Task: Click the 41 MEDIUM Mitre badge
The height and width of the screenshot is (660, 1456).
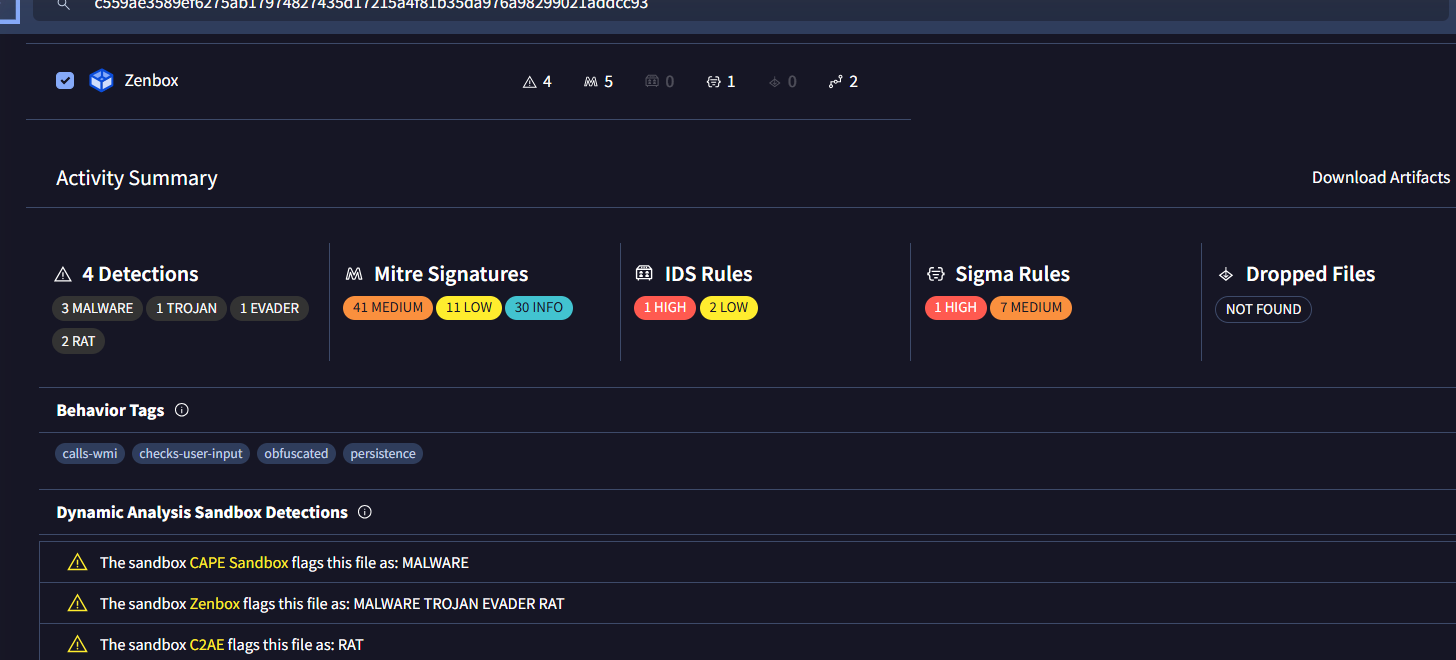Action: 388,307
